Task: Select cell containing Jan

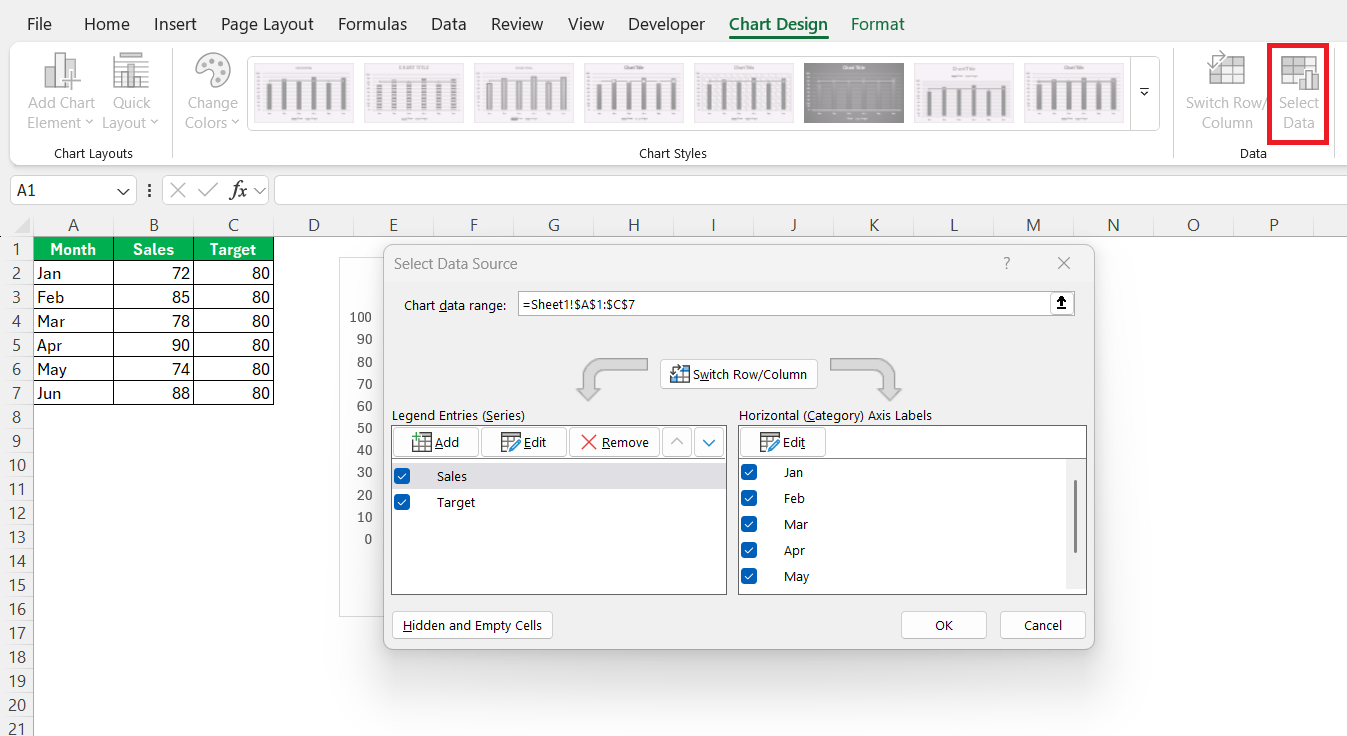Action: pyautogui.click(x=73, y=273)
